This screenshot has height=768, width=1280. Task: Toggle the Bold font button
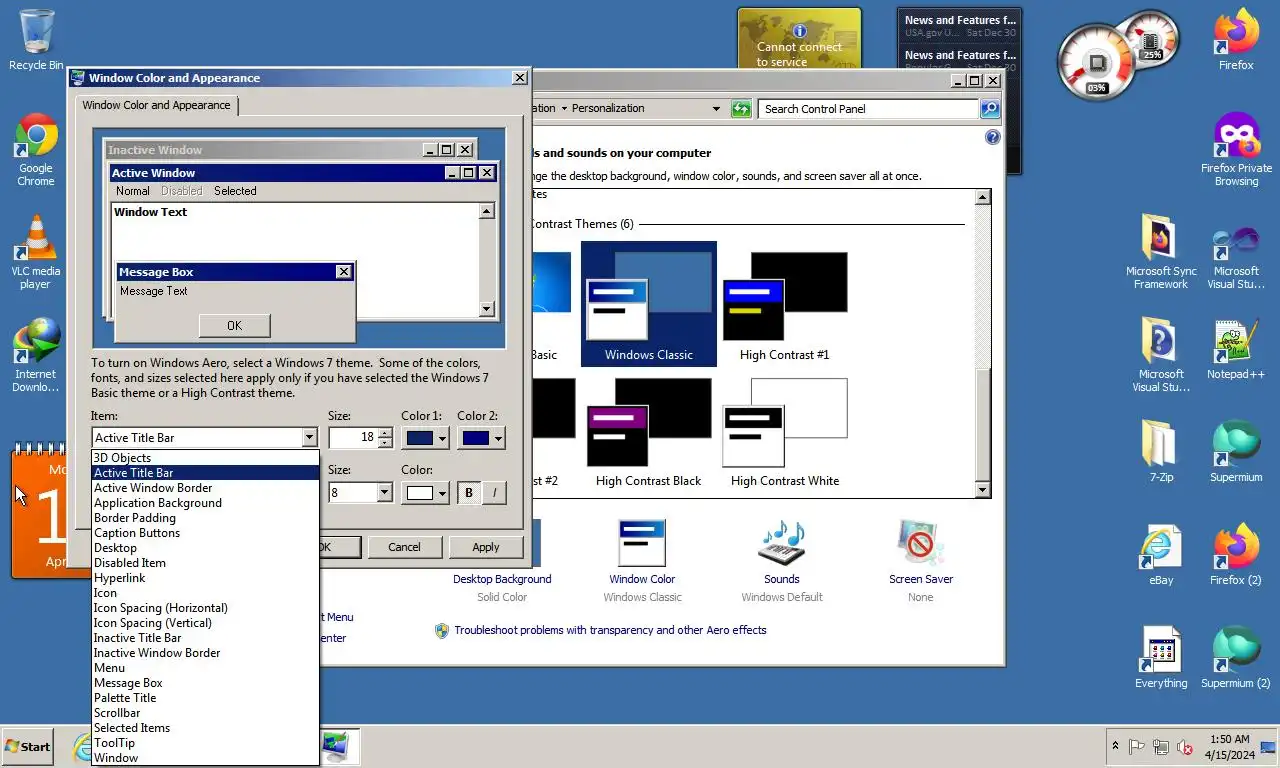(469, 492)
